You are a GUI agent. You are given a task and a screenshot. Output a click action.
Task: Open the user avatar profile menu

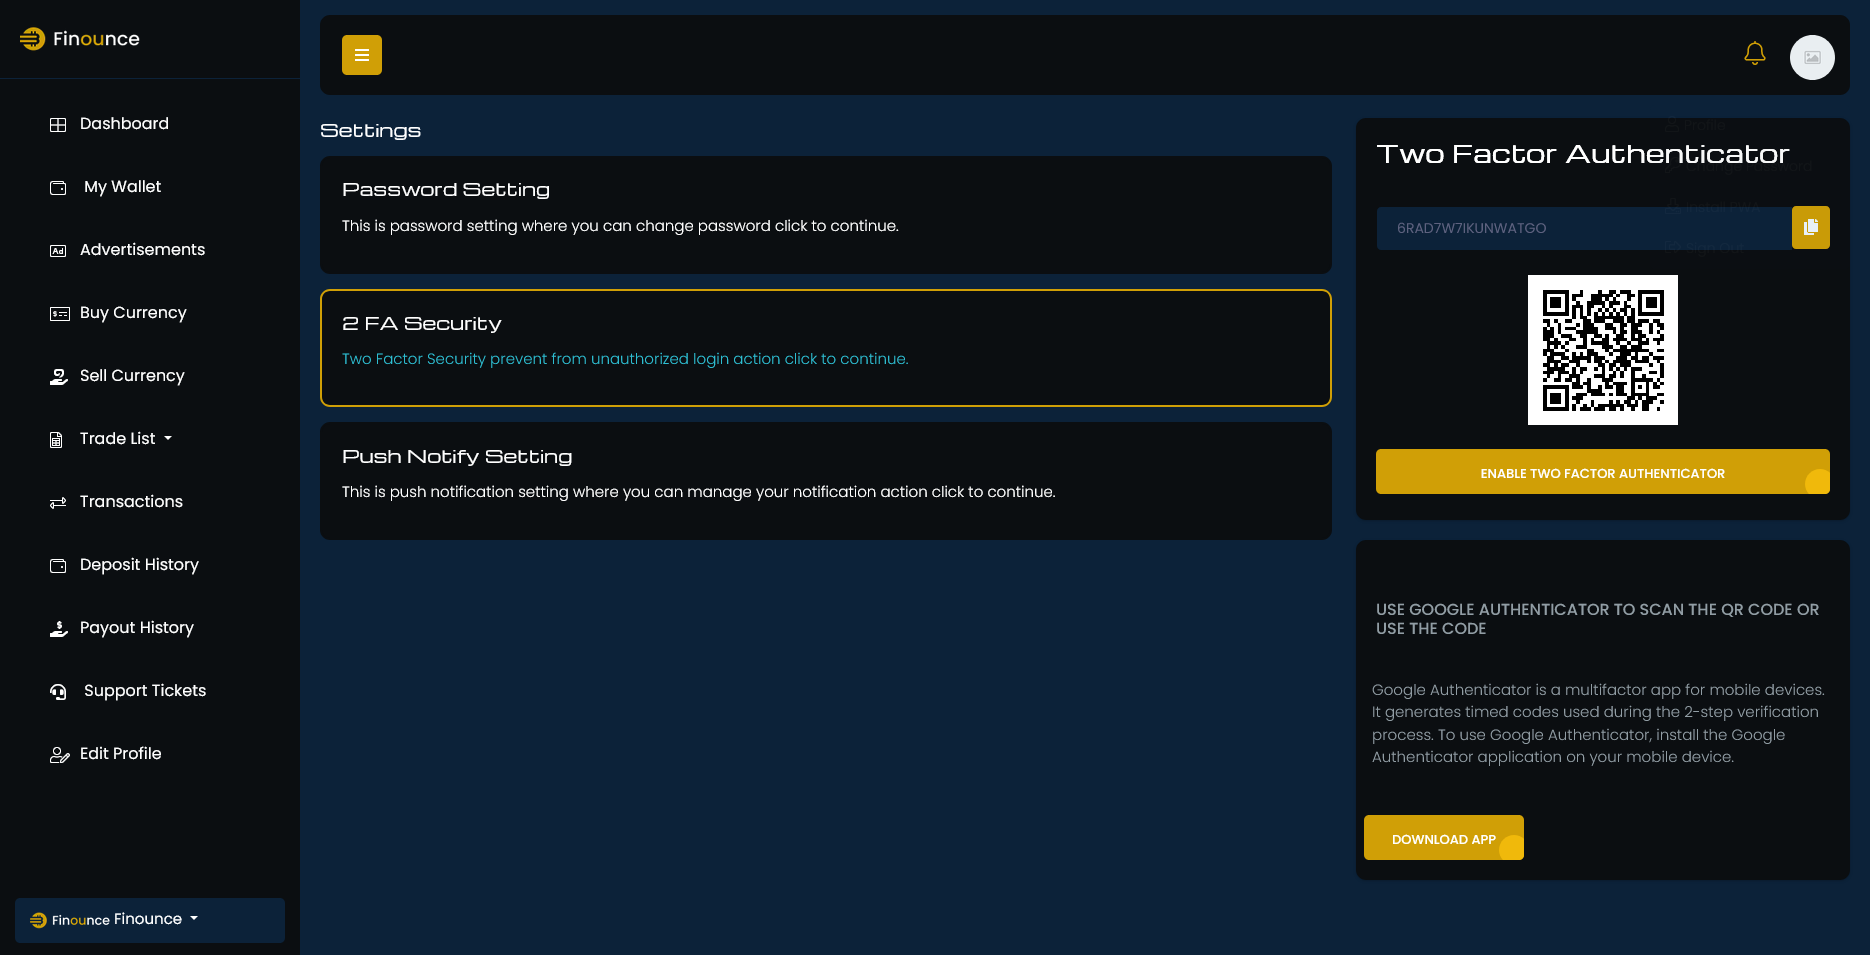pyautogui.click(x=1812, y=57)
